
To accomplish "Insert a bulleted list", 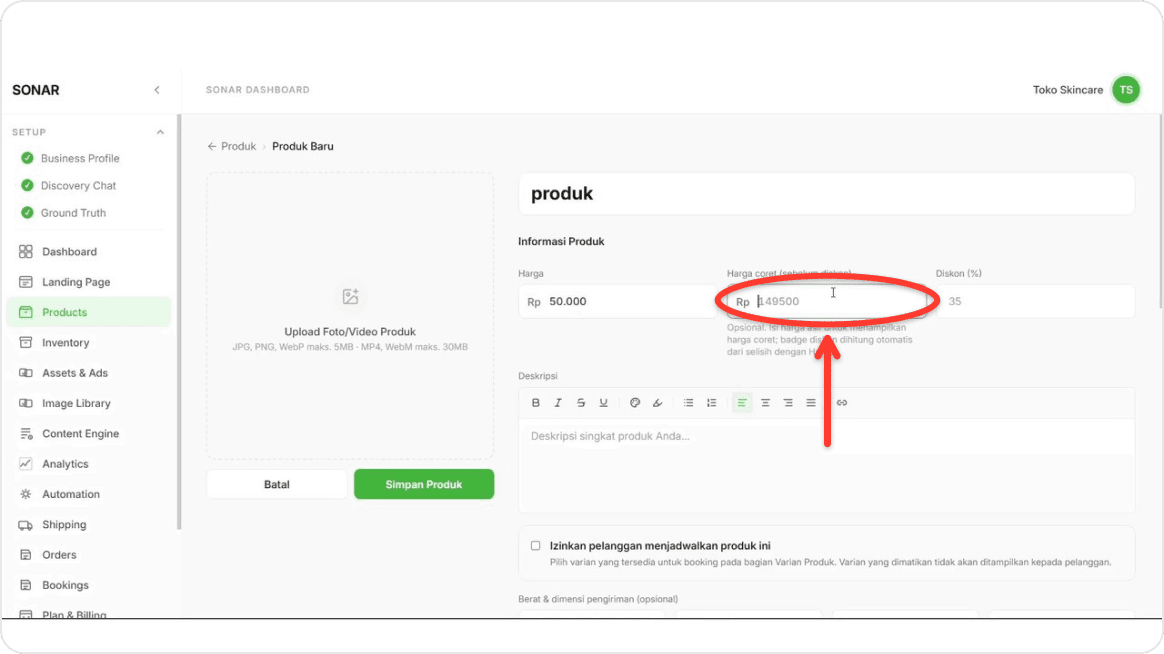I will pos(689,403).
